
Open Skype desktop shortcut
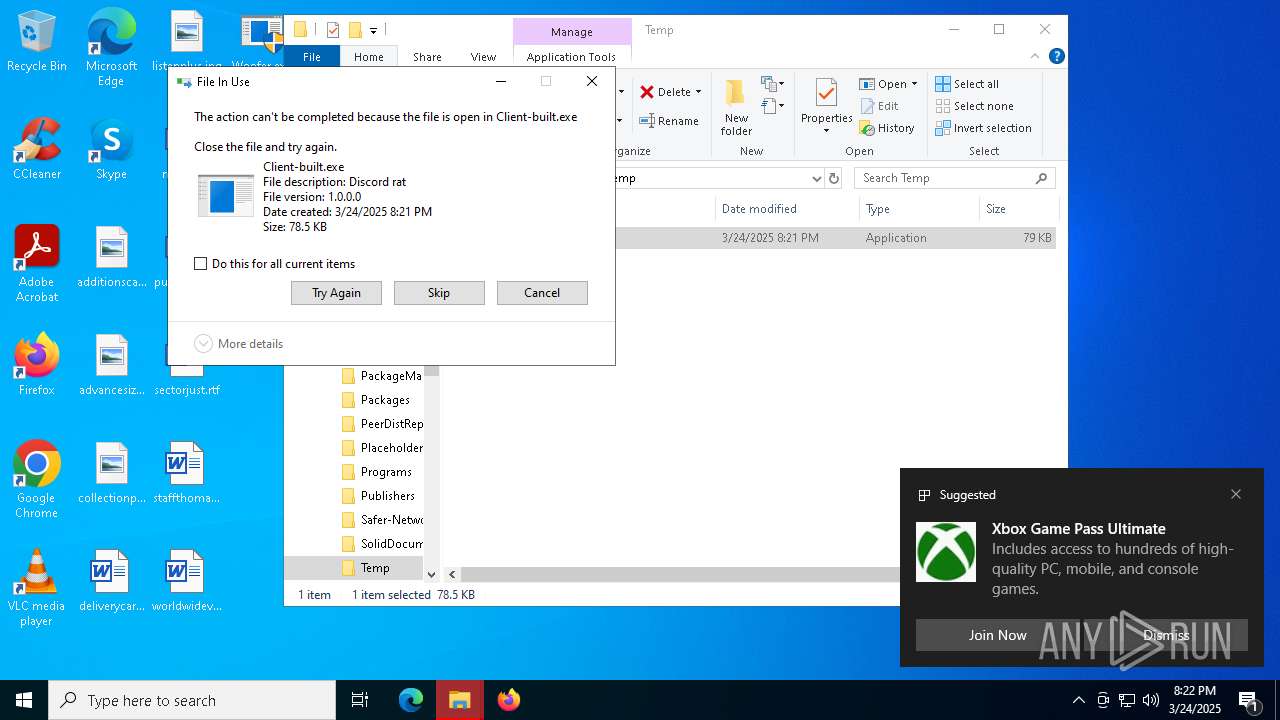point(111,150)
